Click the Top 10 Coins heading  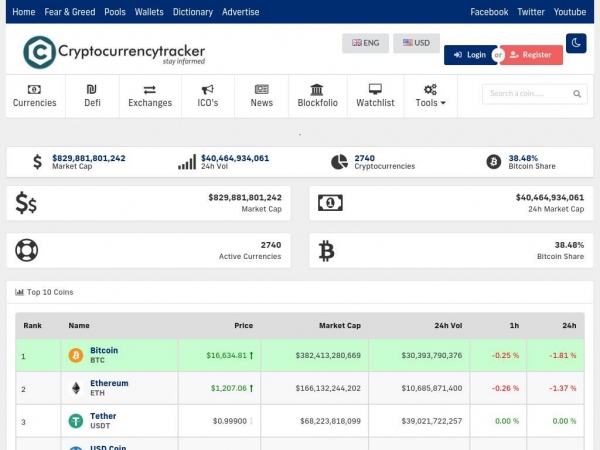click(50, 292)
